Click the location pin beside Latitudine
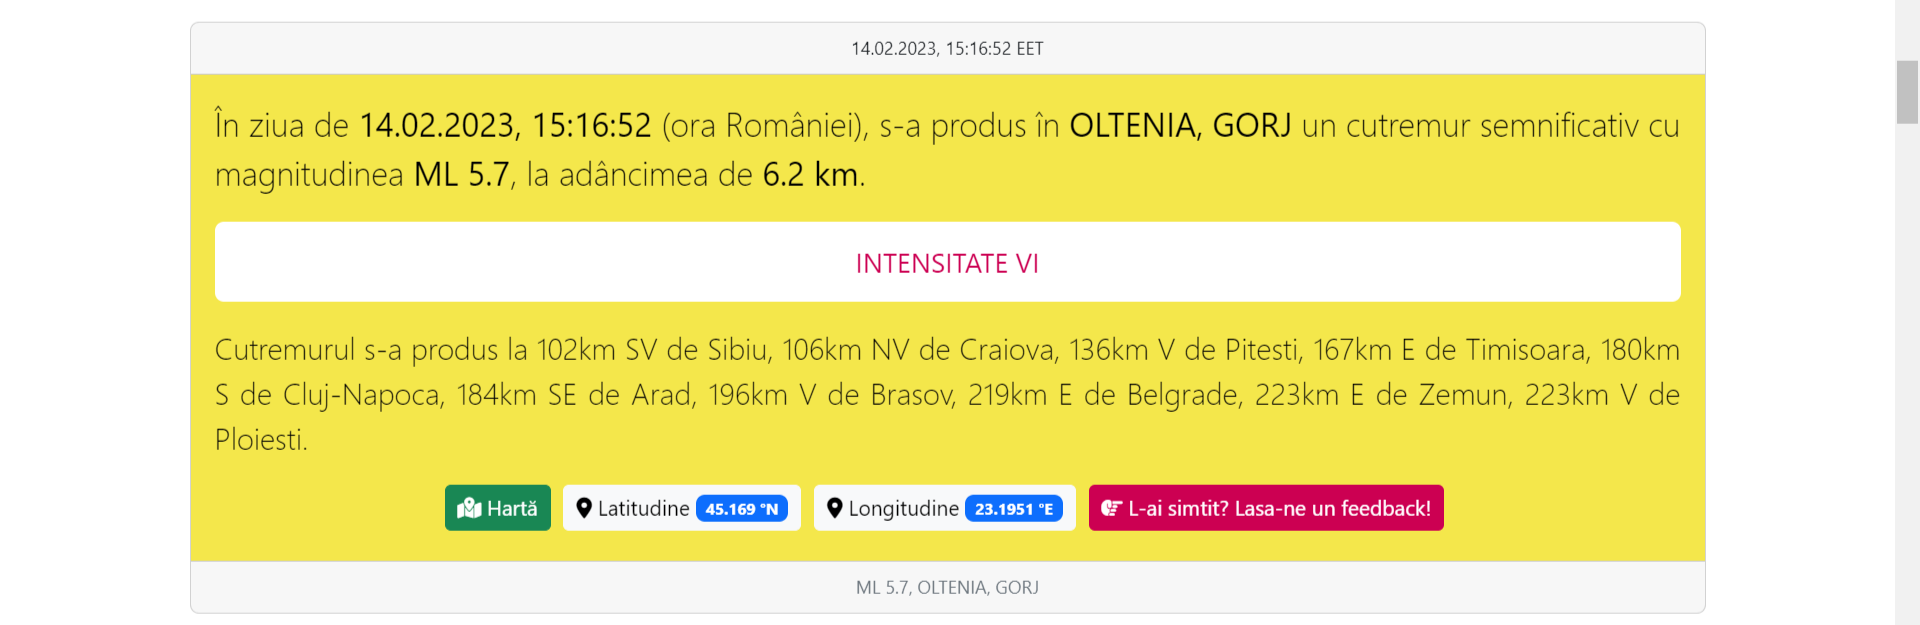The width and height of the screenshot is (1920, 625). [584, 508]
